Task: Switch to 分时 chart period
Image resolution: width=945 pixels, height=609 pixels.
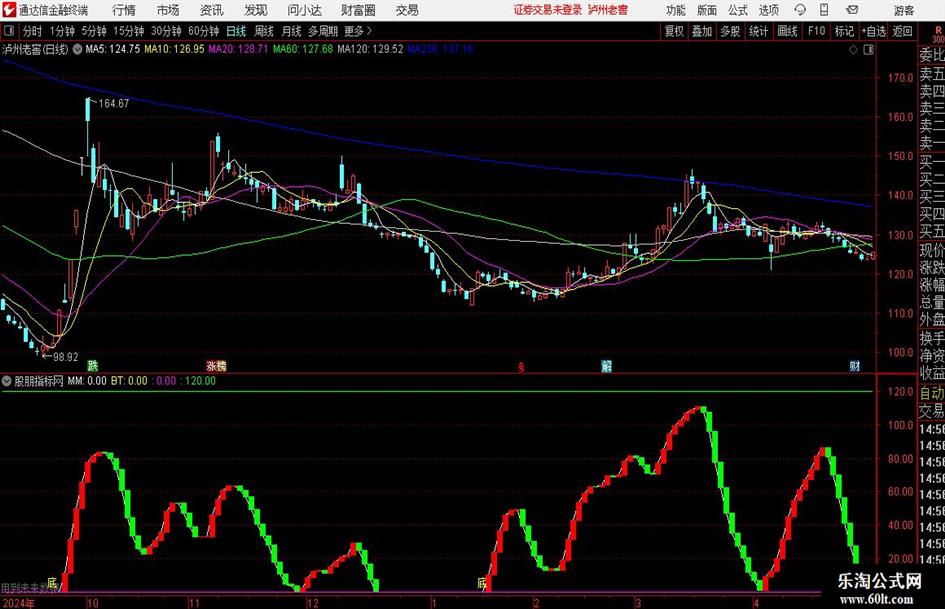Action: [33, 31]
